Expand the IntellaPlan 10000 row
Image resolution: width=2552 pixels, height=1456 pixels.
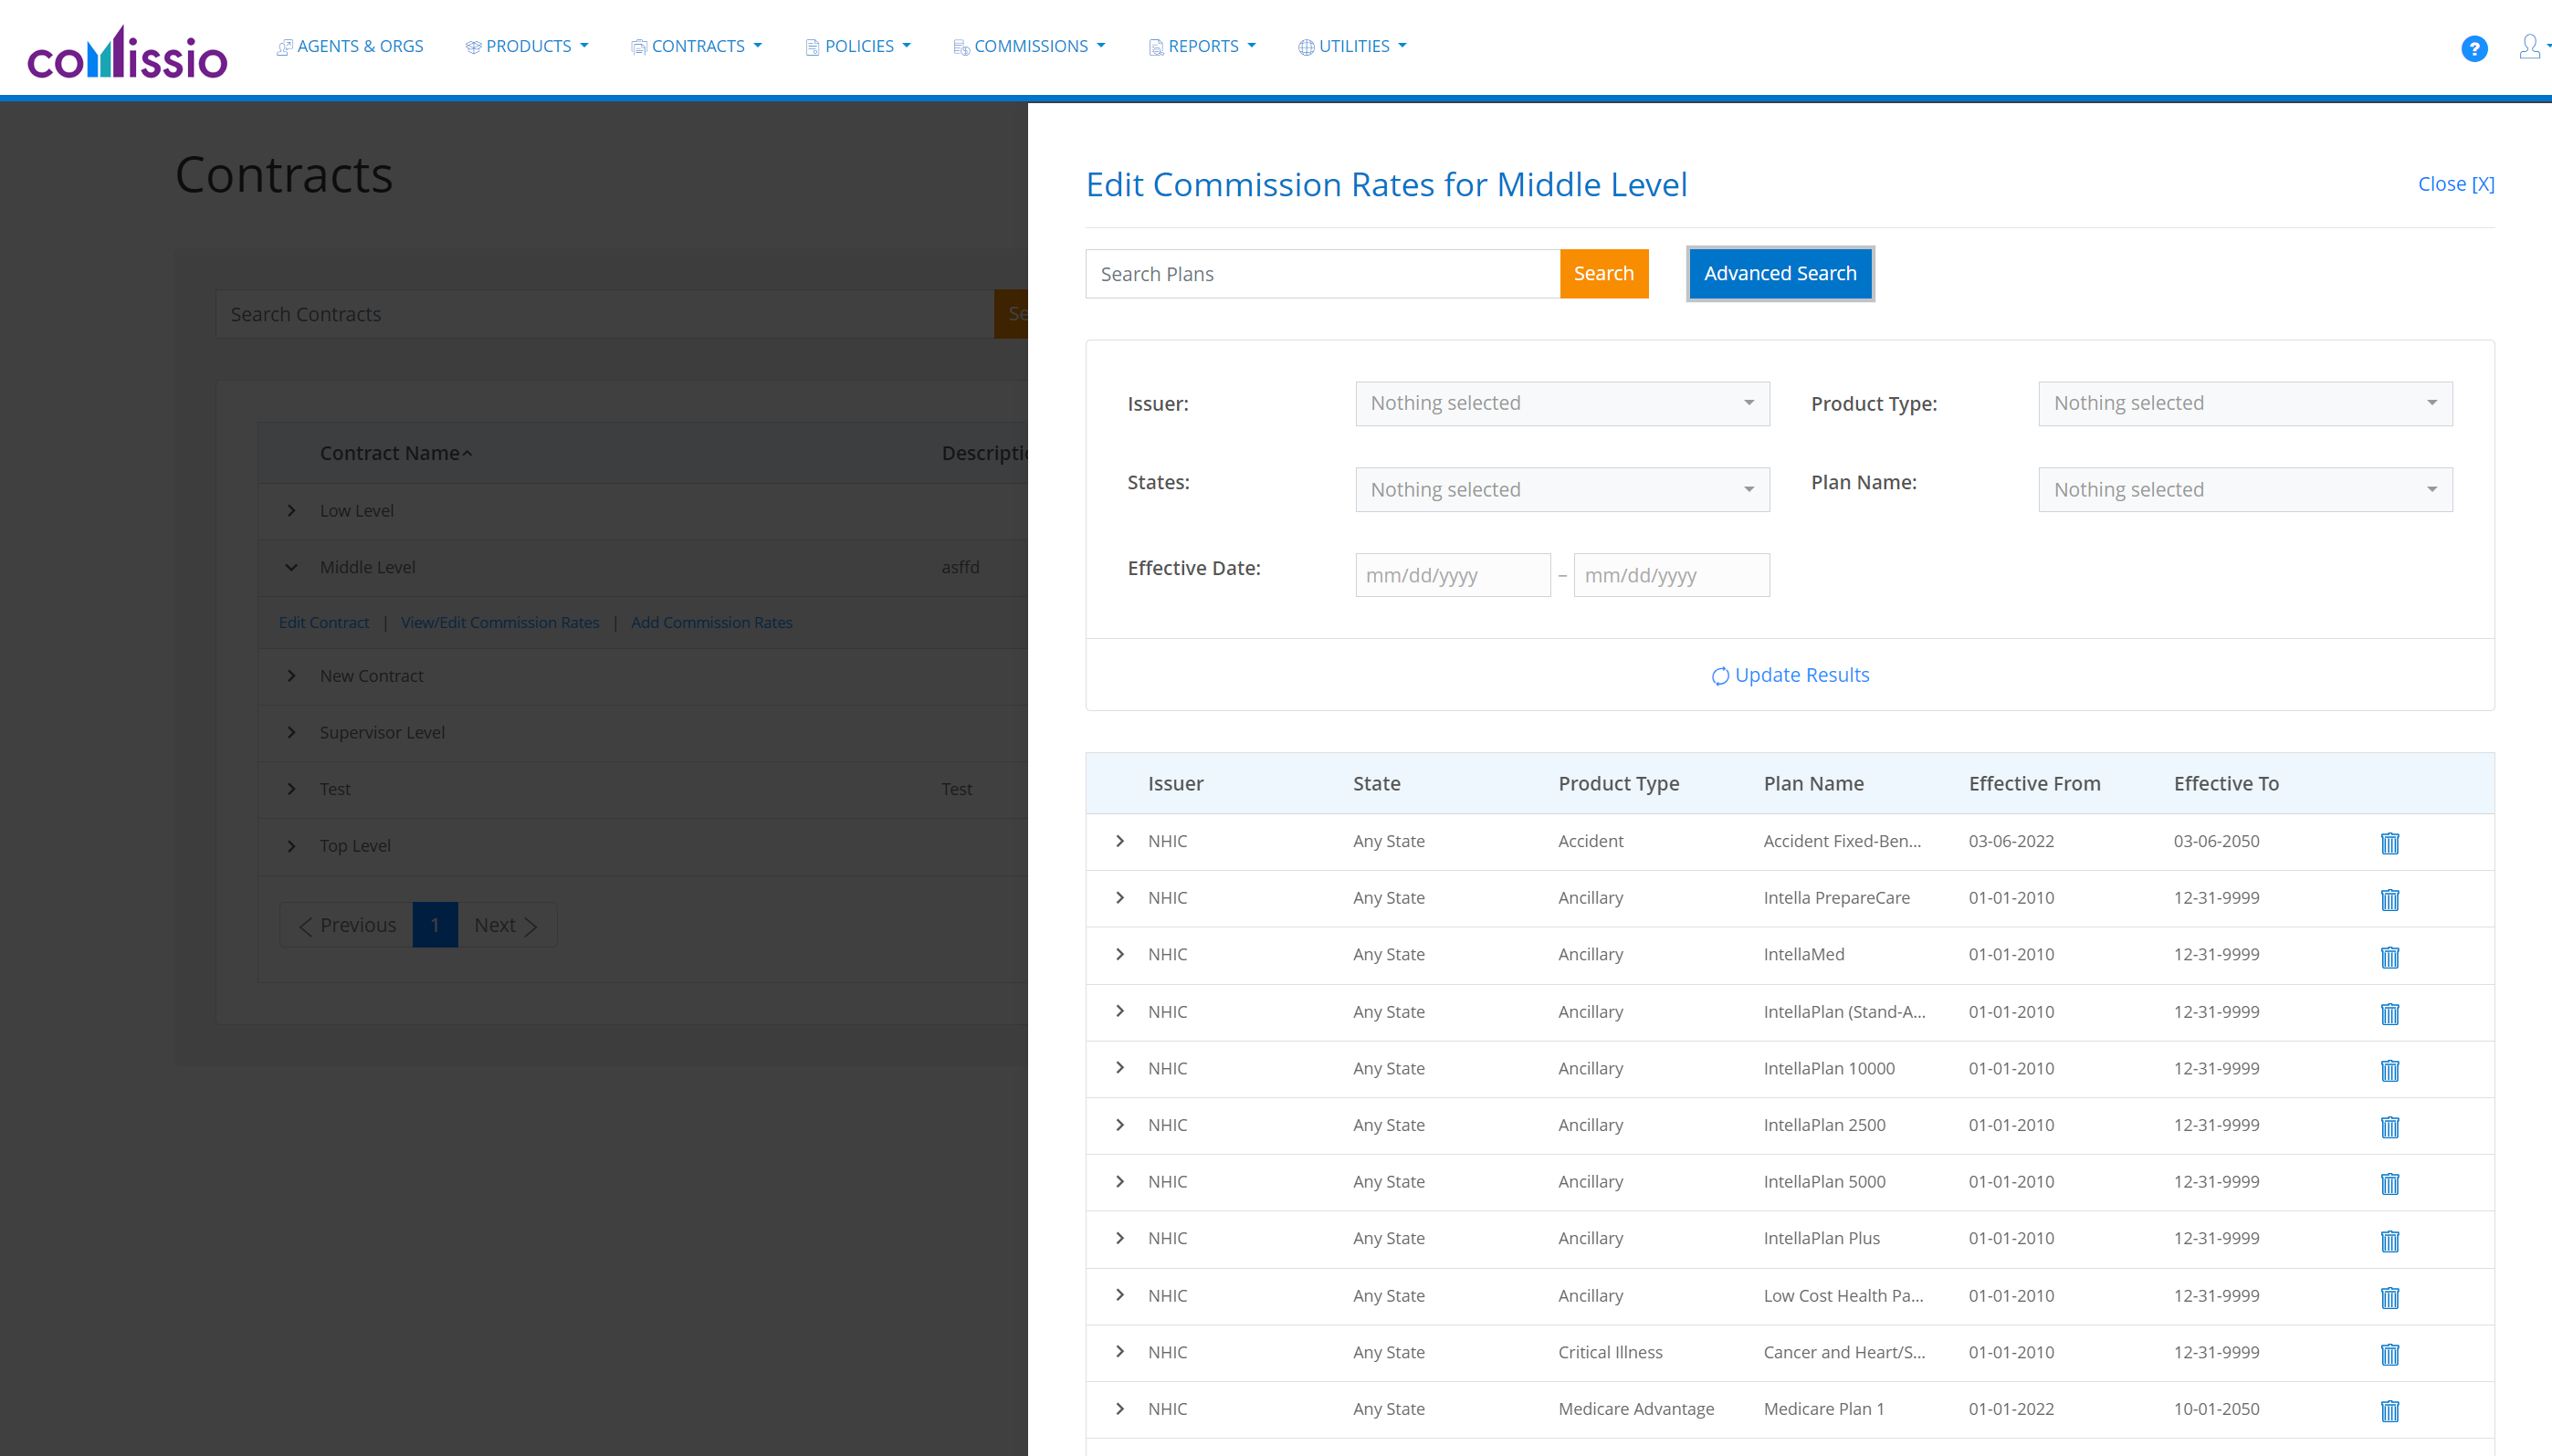pos(1120,1068)
